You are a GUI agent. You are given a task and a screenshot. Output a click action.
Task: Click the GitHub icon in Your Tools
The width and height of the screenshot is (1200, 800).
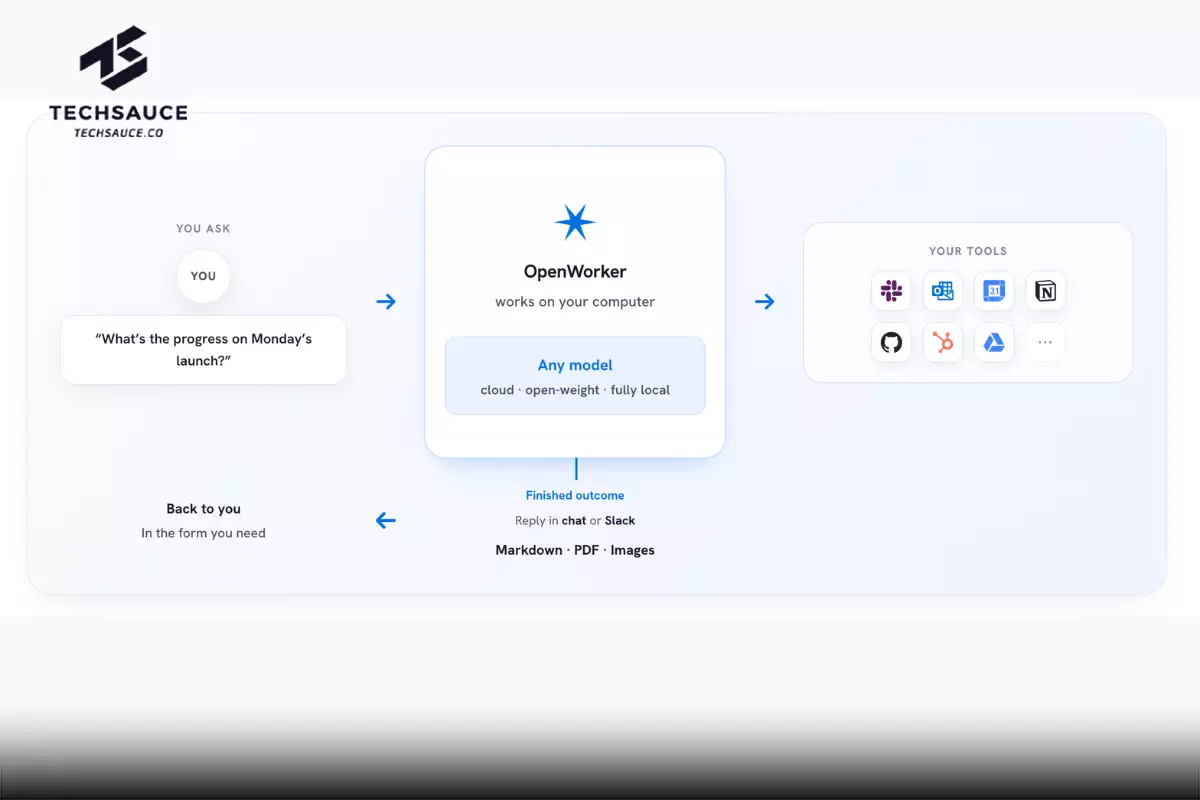[891, 343]
